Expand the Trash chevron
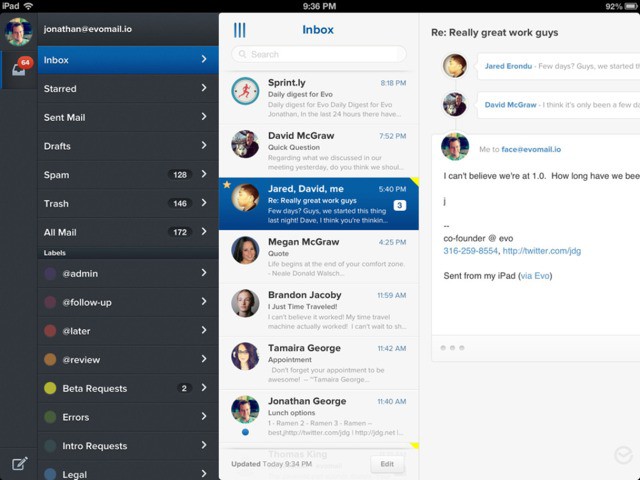The image size is (640, 480). tap(204, 203)
